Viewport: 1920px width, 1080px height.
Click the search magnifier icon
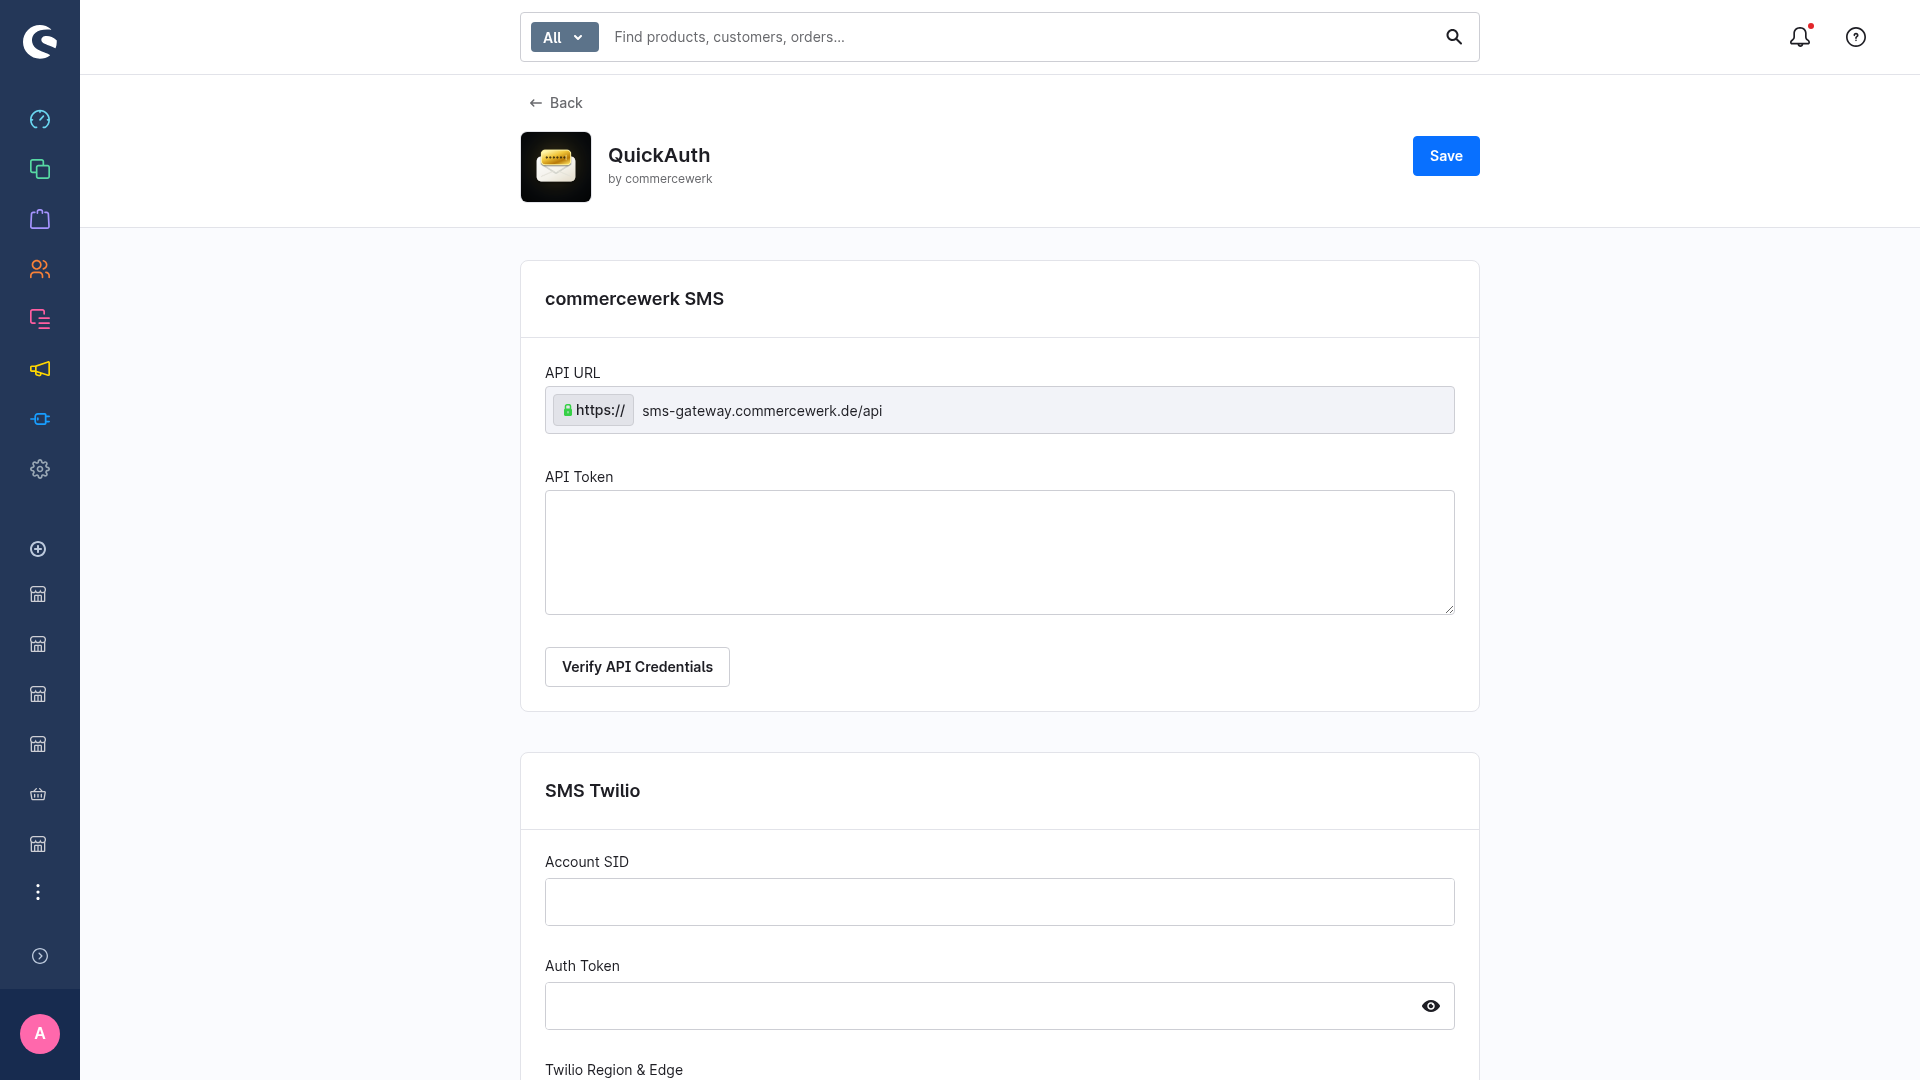(x=1454, y=37)
